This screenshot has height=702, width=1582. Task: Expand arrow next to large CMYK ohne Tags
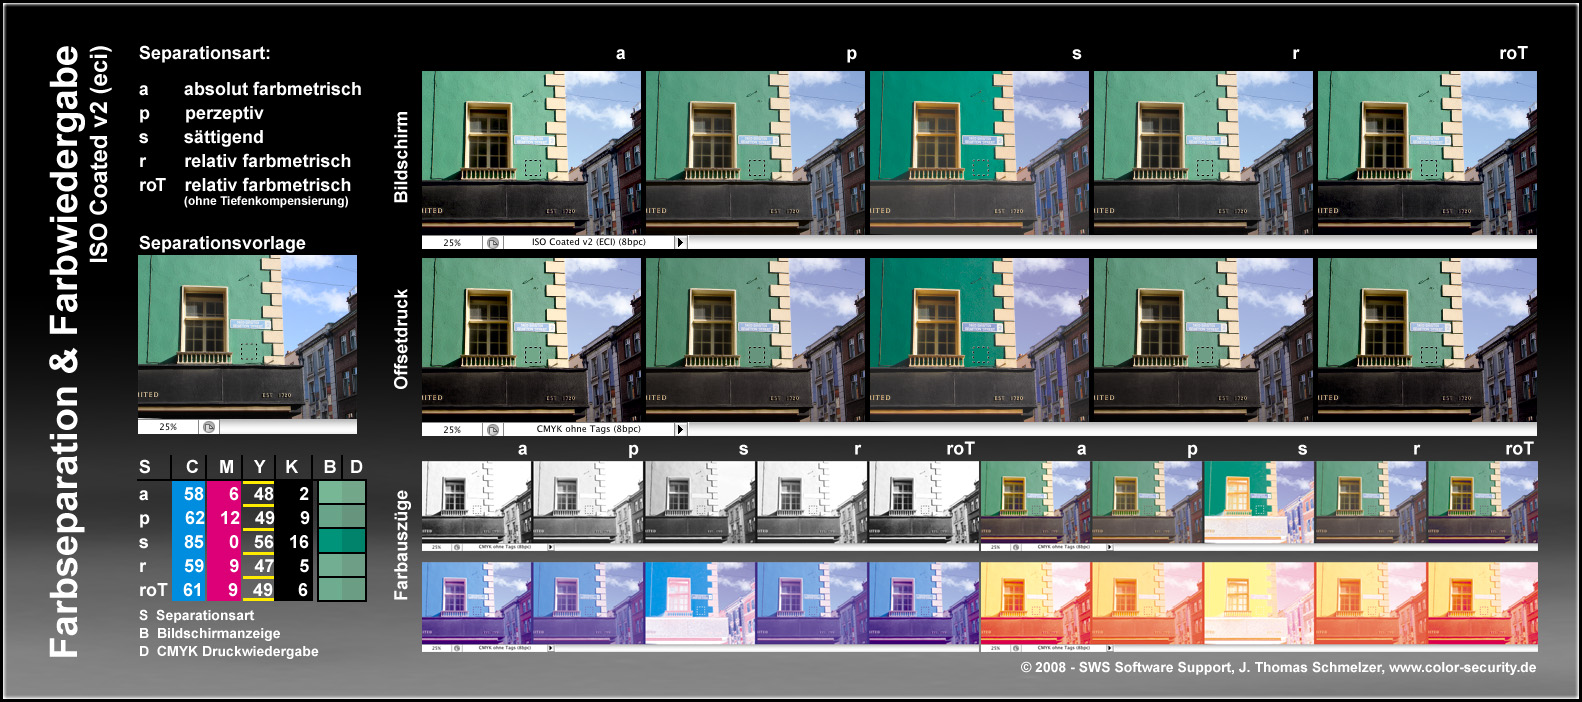click(x=680, y=429)
